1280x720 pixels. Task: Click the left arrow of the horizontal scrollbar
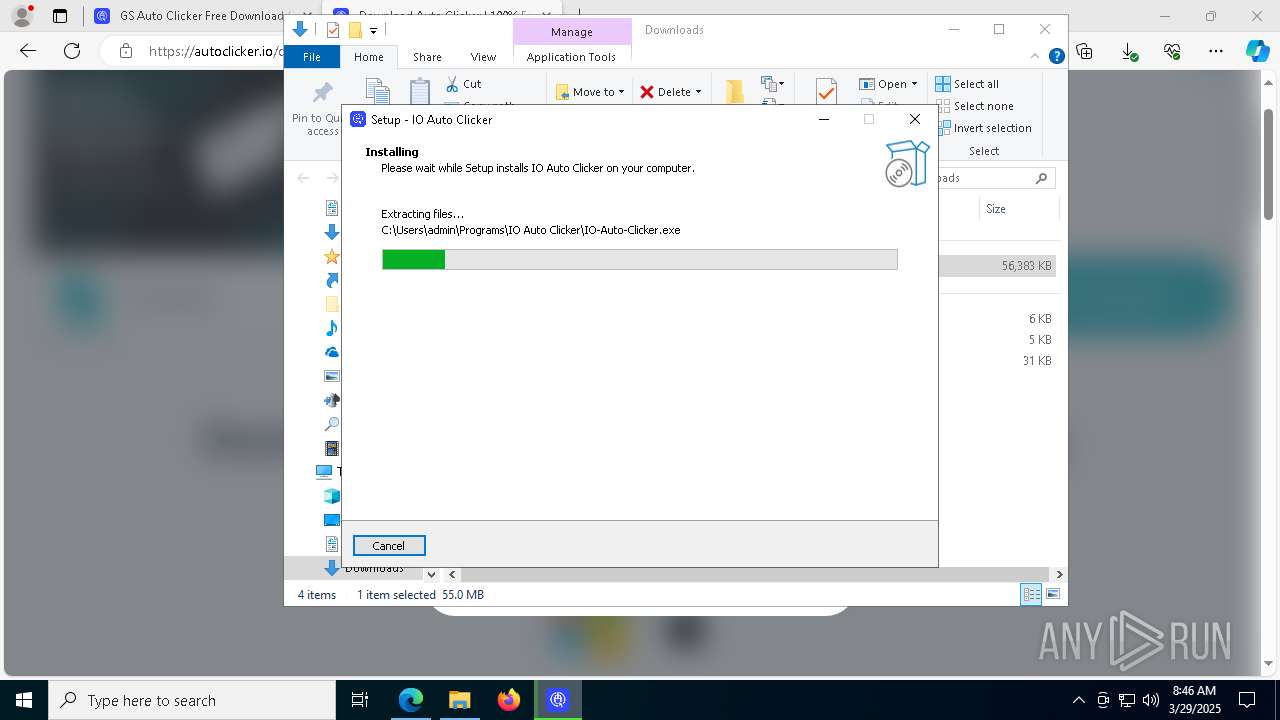(452, 574)
